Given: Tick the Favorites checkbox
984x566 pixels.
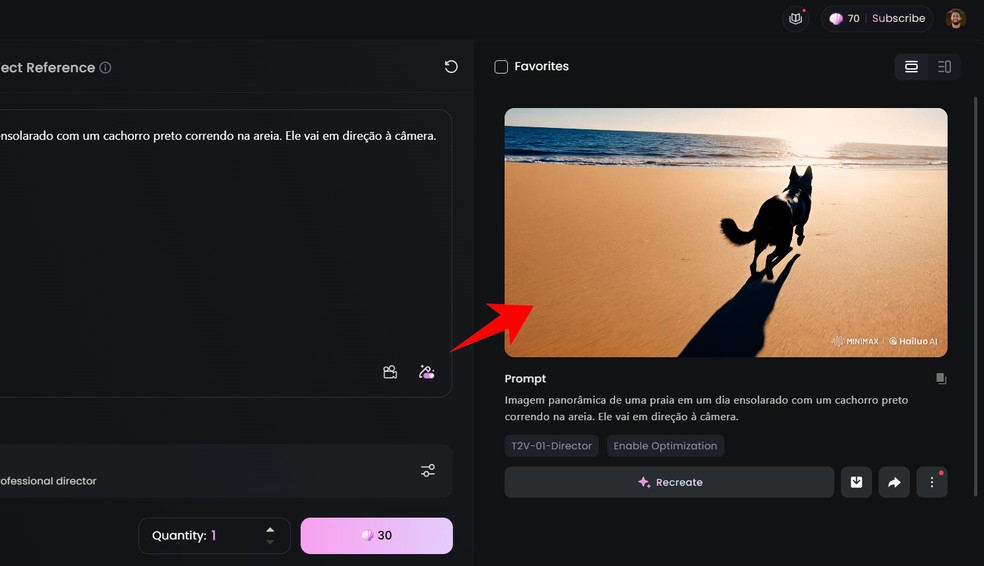Looking at the screenshot, I should 501,67.
